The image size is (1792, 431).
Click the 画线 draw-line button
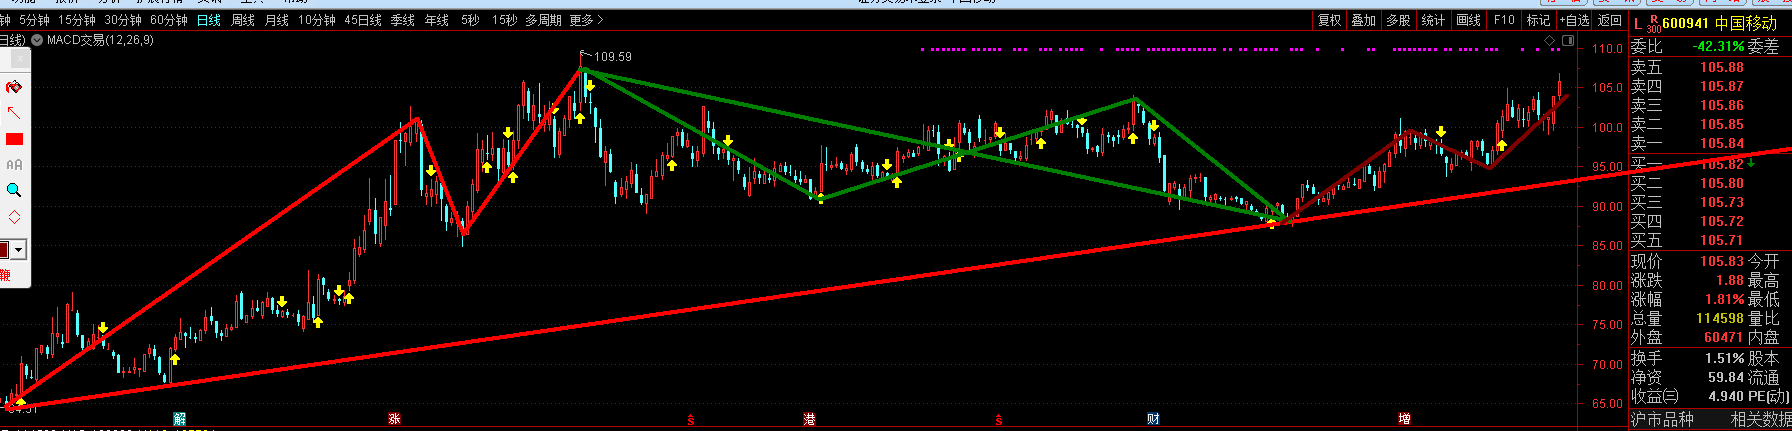click(1469, 20)
